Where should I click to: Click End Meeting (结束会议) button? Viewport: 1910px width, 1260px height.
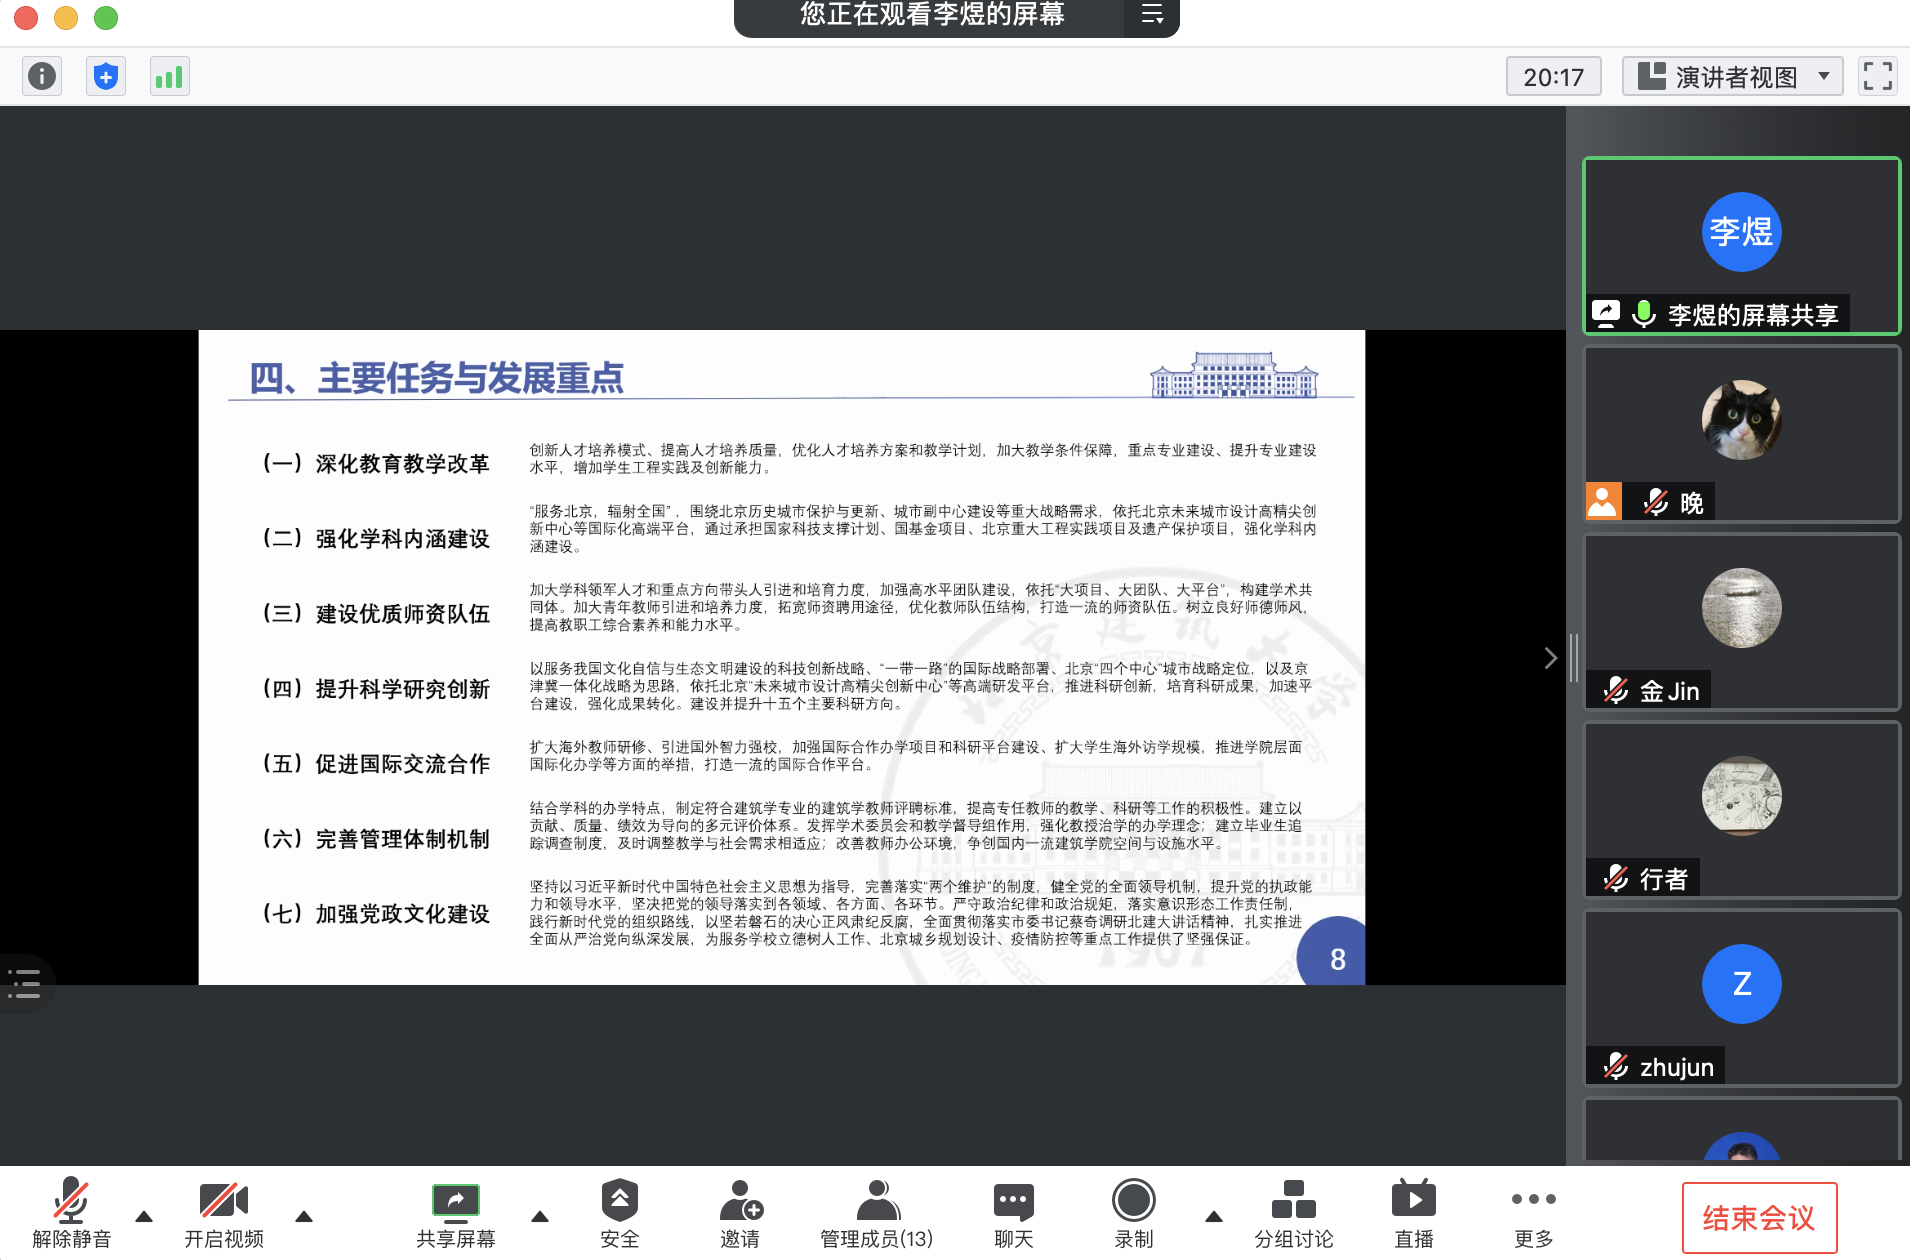point(1759,1217)
